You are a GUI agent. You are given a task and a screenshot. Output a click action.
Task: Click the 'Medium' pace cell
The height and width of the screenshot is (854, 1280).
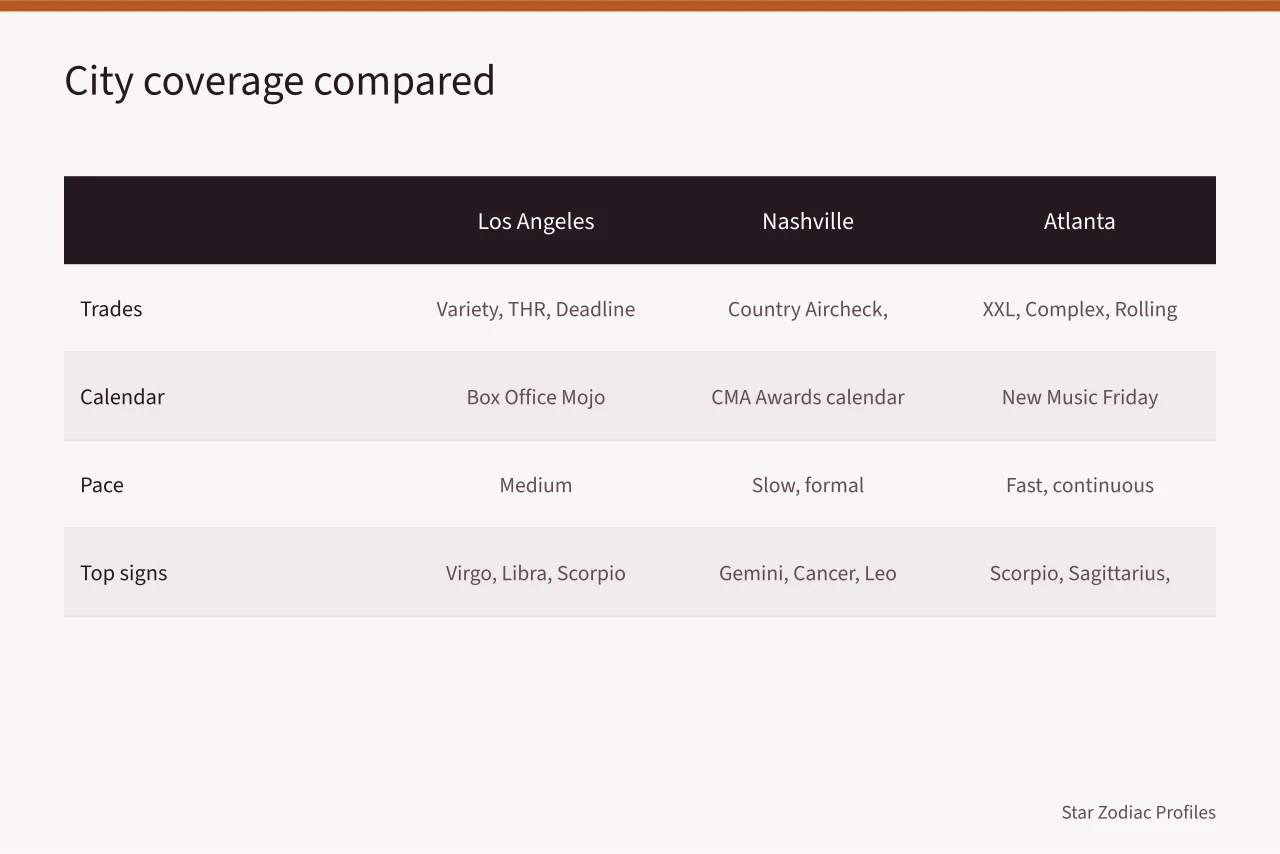(x=536, y=485)
